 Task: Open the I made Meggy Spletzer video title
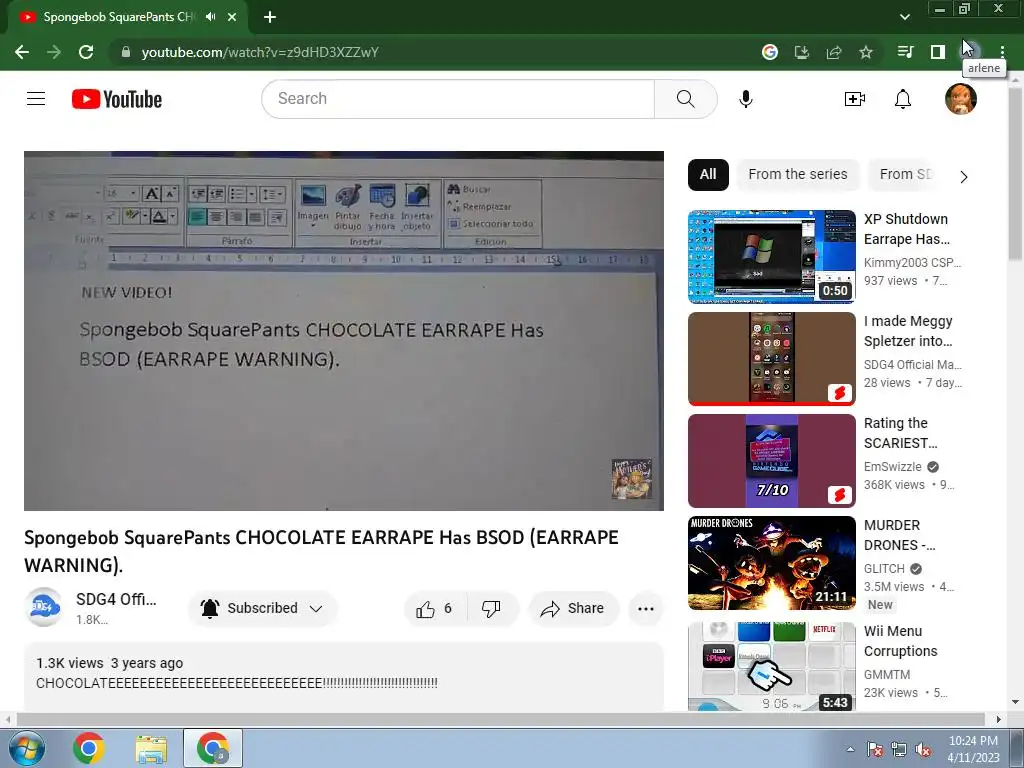908,331
